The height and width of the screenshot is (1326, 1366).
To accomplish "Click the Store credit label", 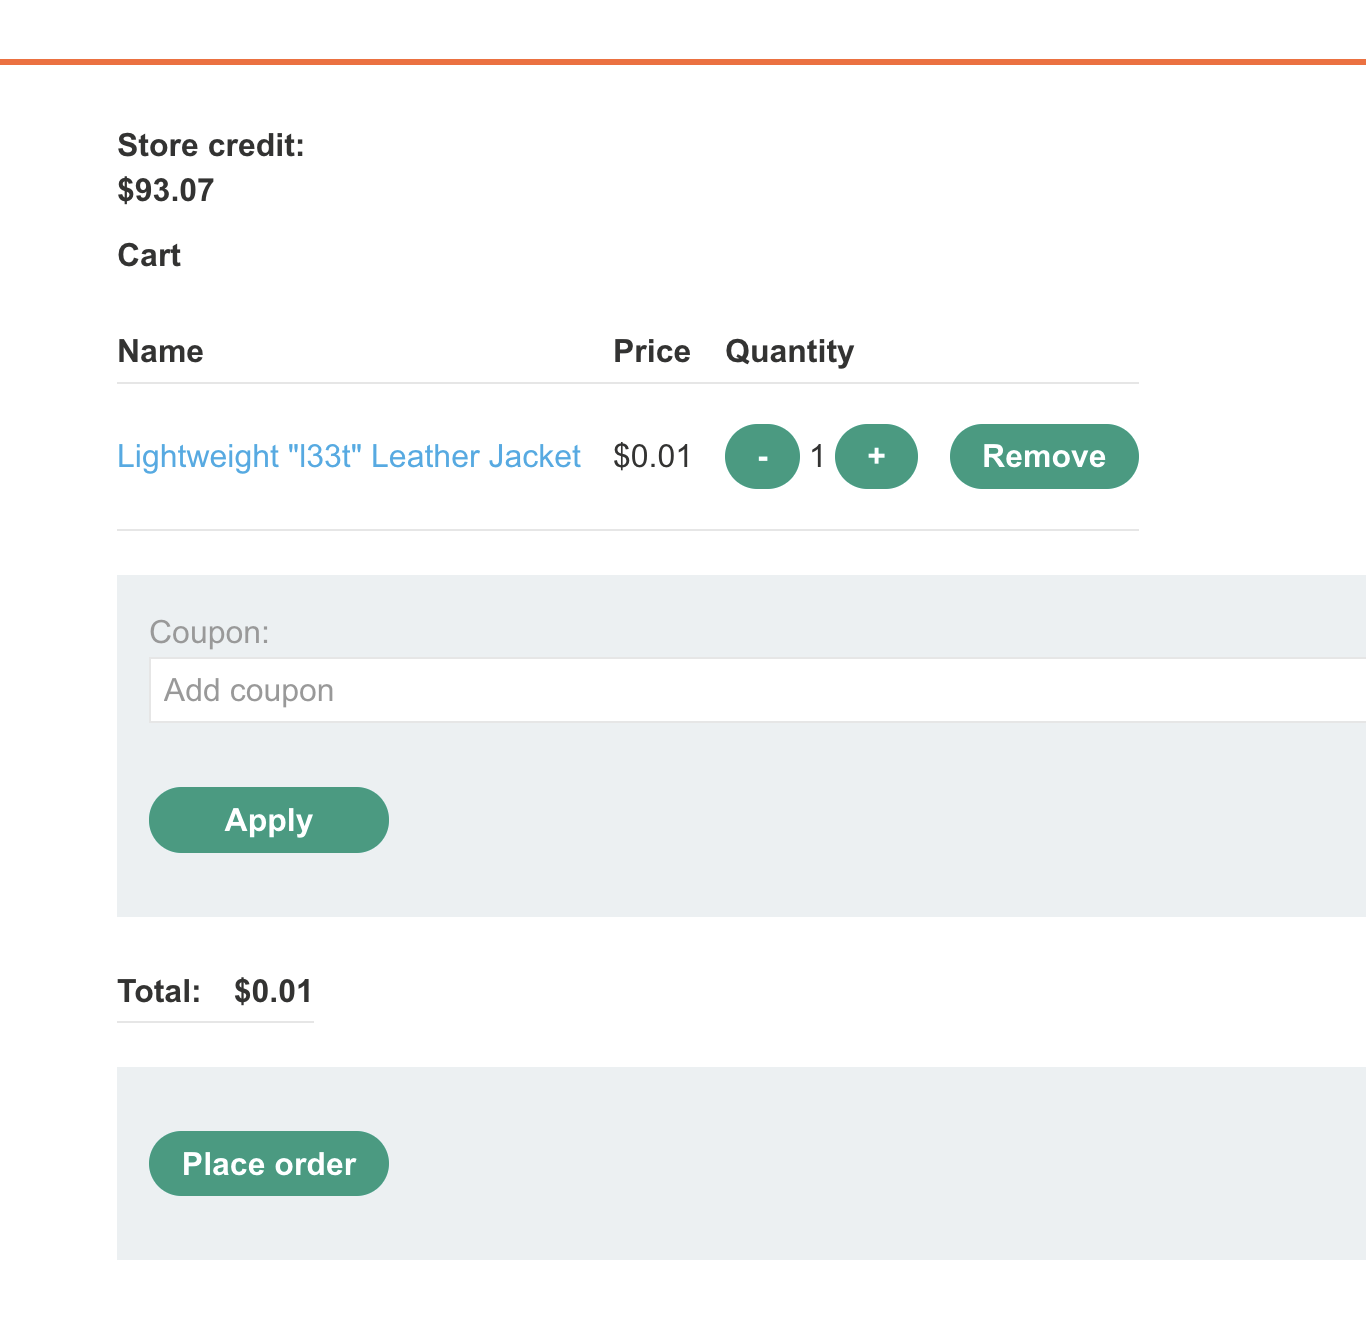I will click(210, 146).
